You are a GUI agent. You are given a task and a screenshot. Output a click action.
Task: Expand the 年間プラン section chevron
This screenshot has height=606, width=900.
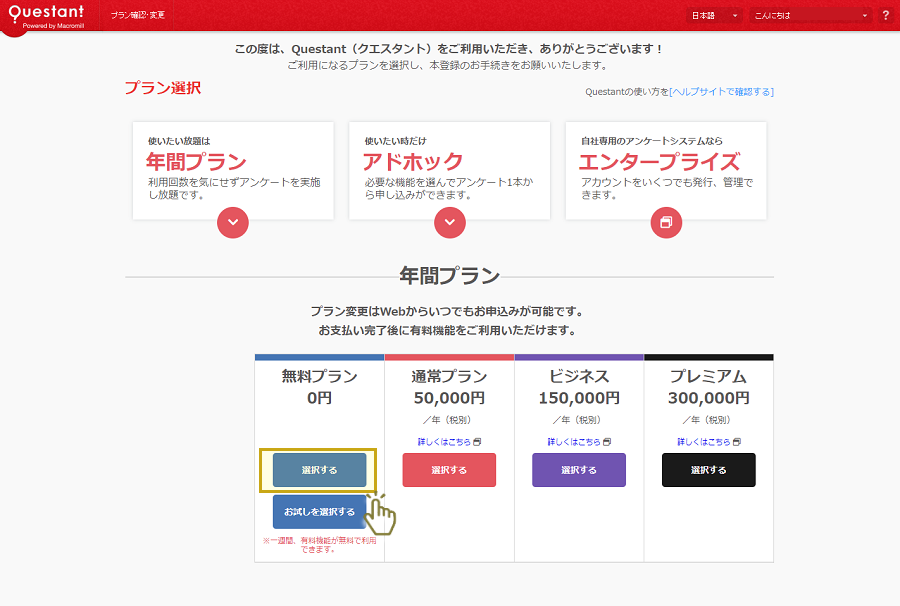tap(233, 223)
